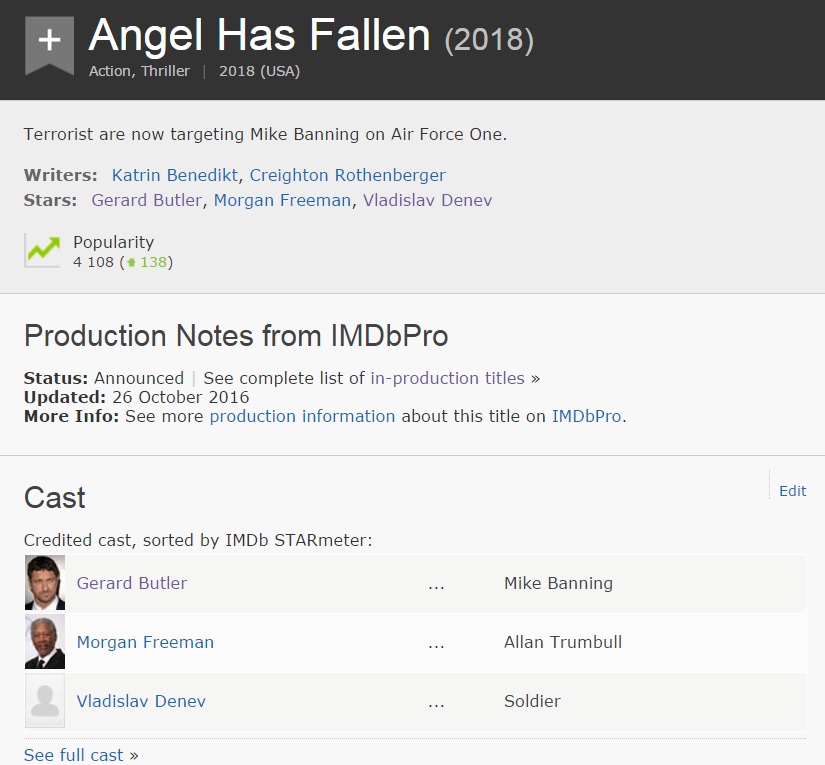
Task: Click the Angel Has Fallen title heading
Action: (259, 36)
